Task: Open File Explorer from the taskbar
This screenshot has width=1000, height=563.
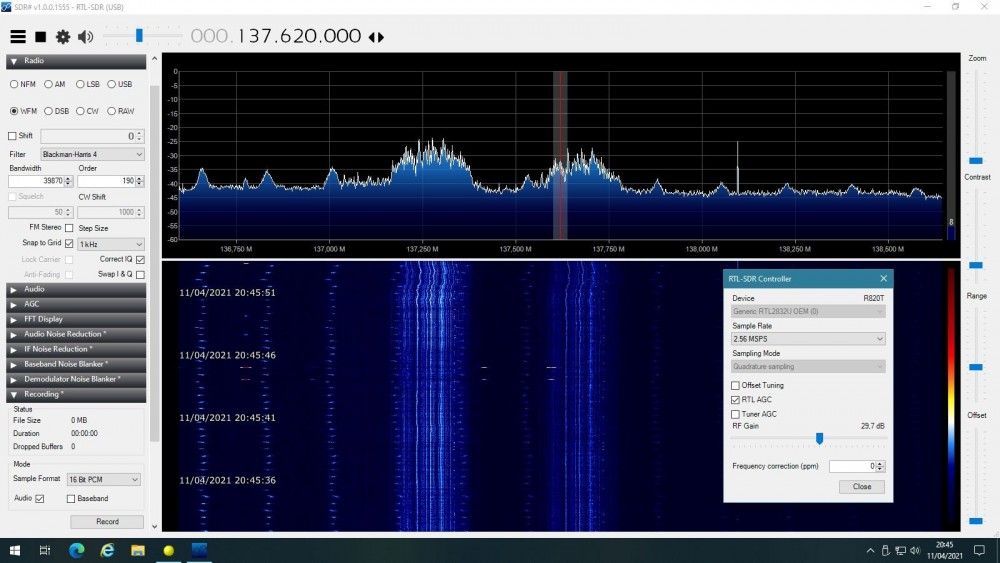Action: tap(138, 550)
